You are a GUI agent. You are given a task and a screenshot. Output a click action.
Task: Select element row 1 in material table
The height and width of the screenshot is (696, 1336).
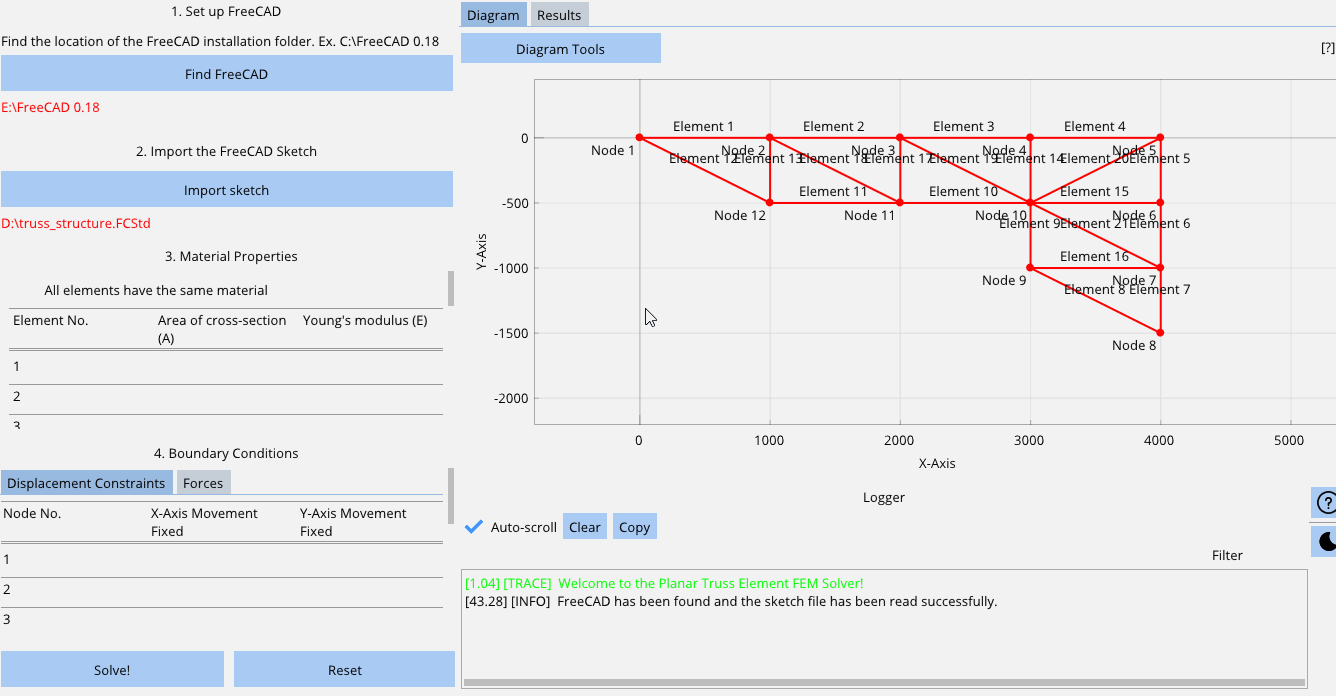point(226,366)
